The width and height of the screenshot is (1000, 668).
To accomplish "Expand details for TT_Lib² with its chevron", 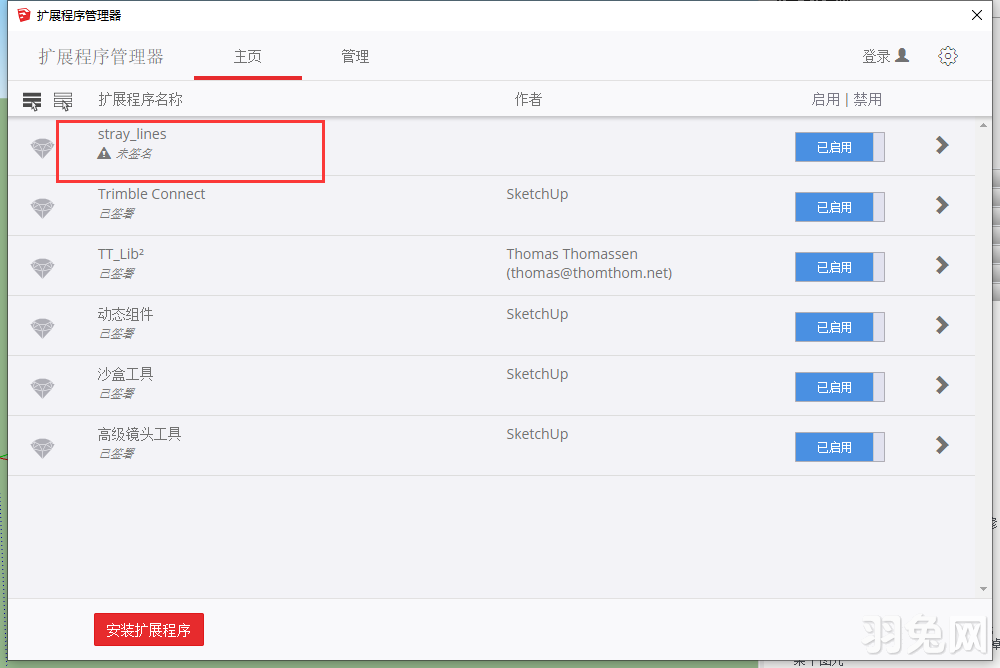I will click(x=941, y=265).
